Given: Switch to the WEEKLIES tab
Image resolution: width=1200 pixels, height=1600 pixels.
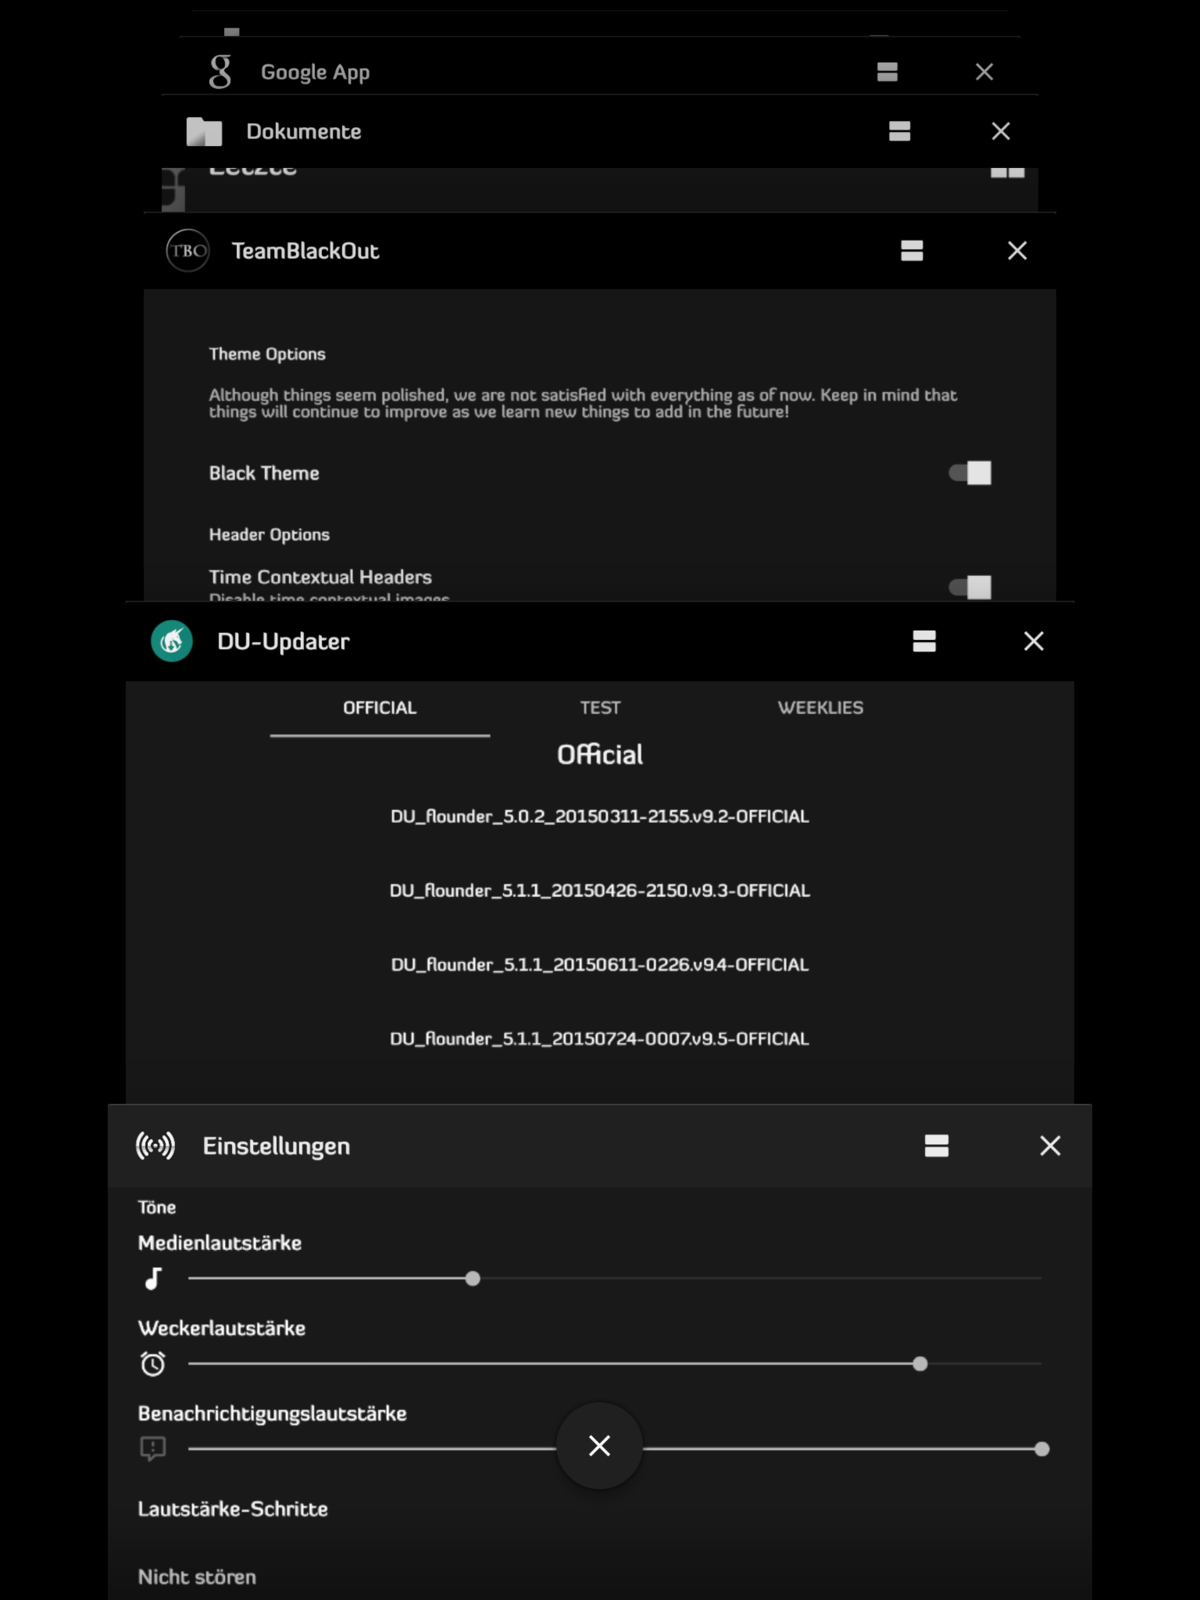Looking at the screenshot, I should pyautogui.click(x=820, y=708).
